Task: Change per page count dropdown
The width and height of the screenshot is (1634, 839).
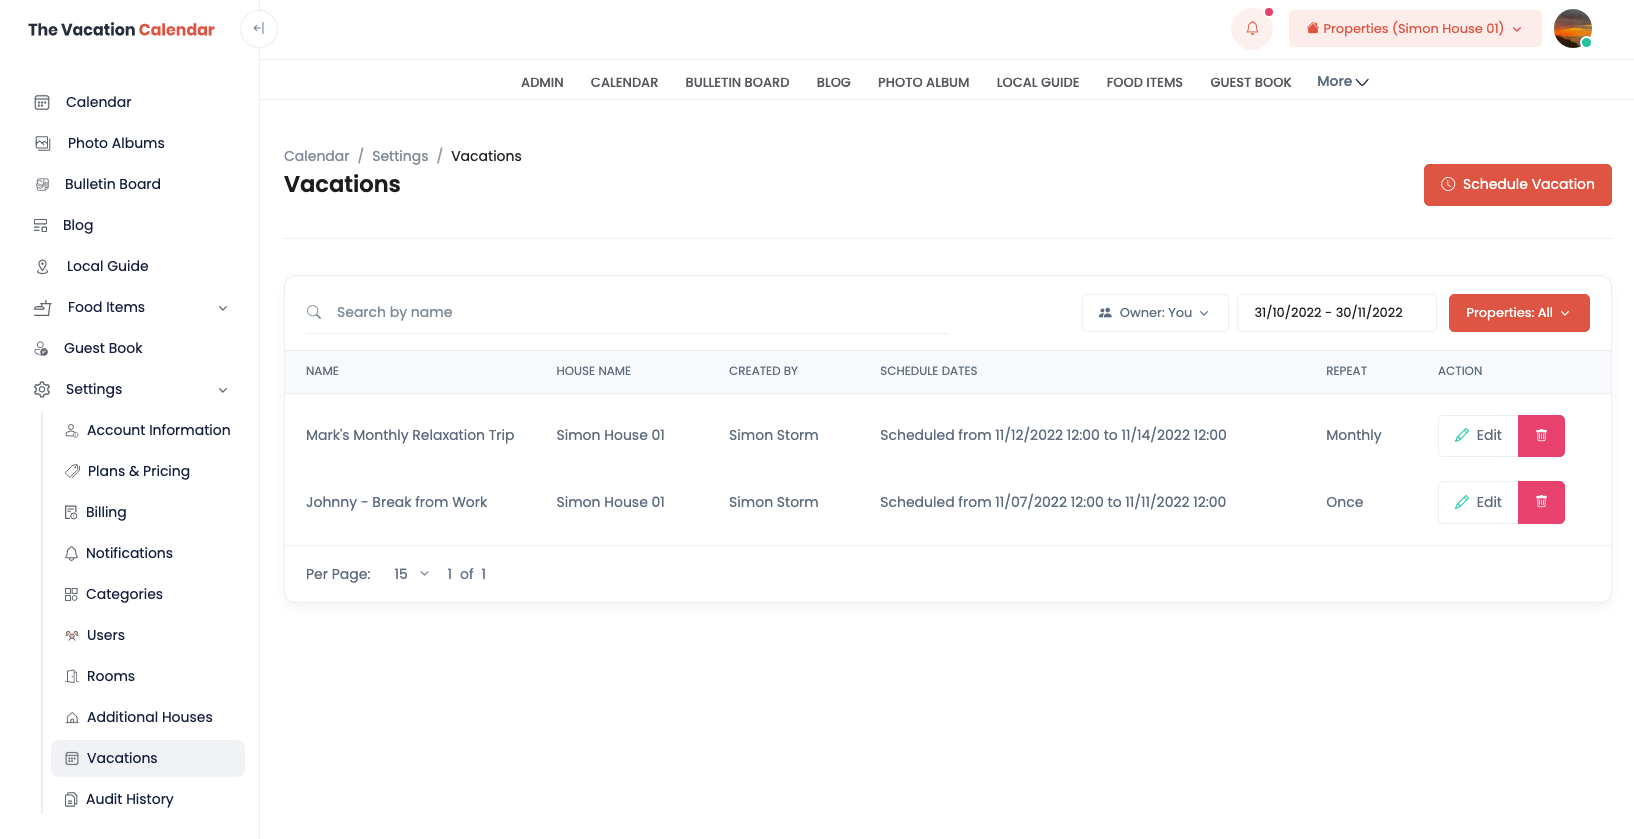Action: tap(411, 574)
